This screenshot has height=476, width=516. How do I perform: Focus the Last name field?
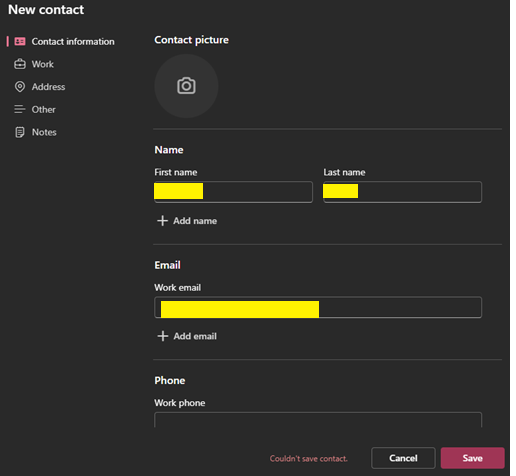point(402,192)
